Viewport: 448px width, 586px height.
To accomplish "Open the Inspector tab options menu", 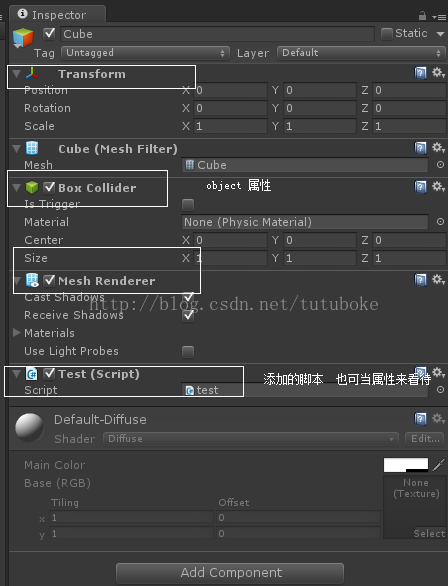I will [x=439, y=17].
